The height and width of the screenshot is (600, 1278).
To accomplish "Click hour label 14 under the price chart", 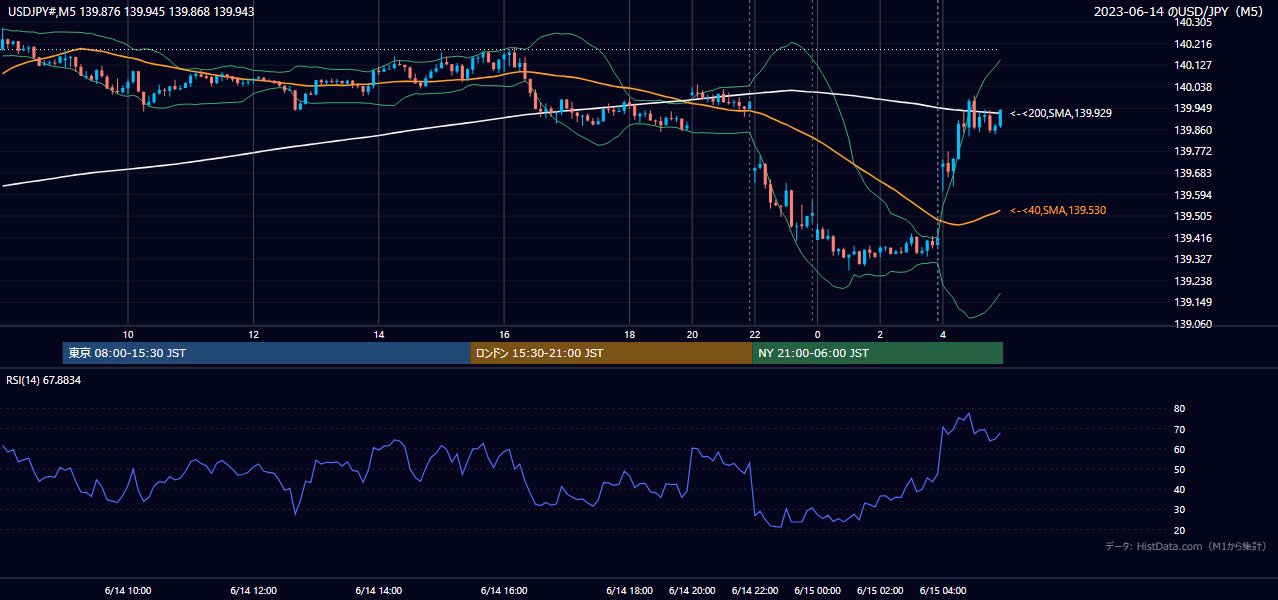I will tap(379, 334).
